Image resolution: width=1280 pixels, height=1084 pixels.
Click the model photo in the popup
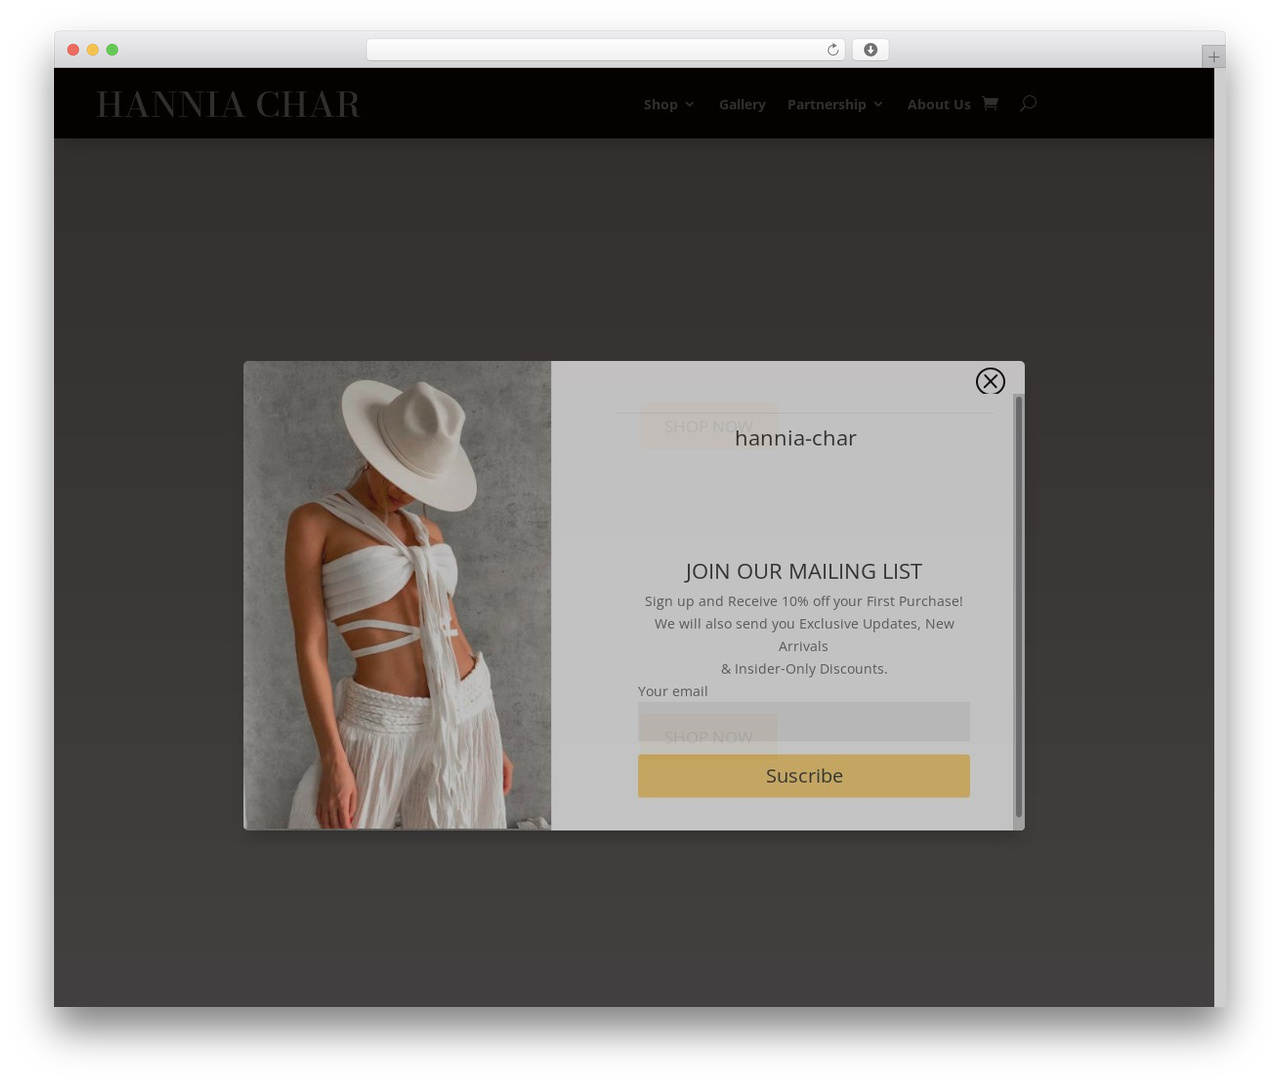(397, 595)
